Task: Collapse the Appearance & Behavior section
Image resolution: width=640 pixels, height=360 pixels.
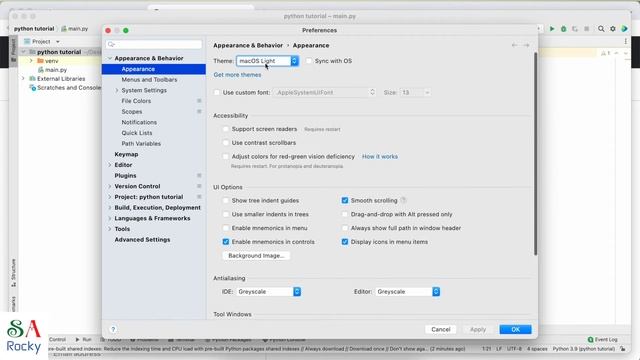Action: point(109,58)
